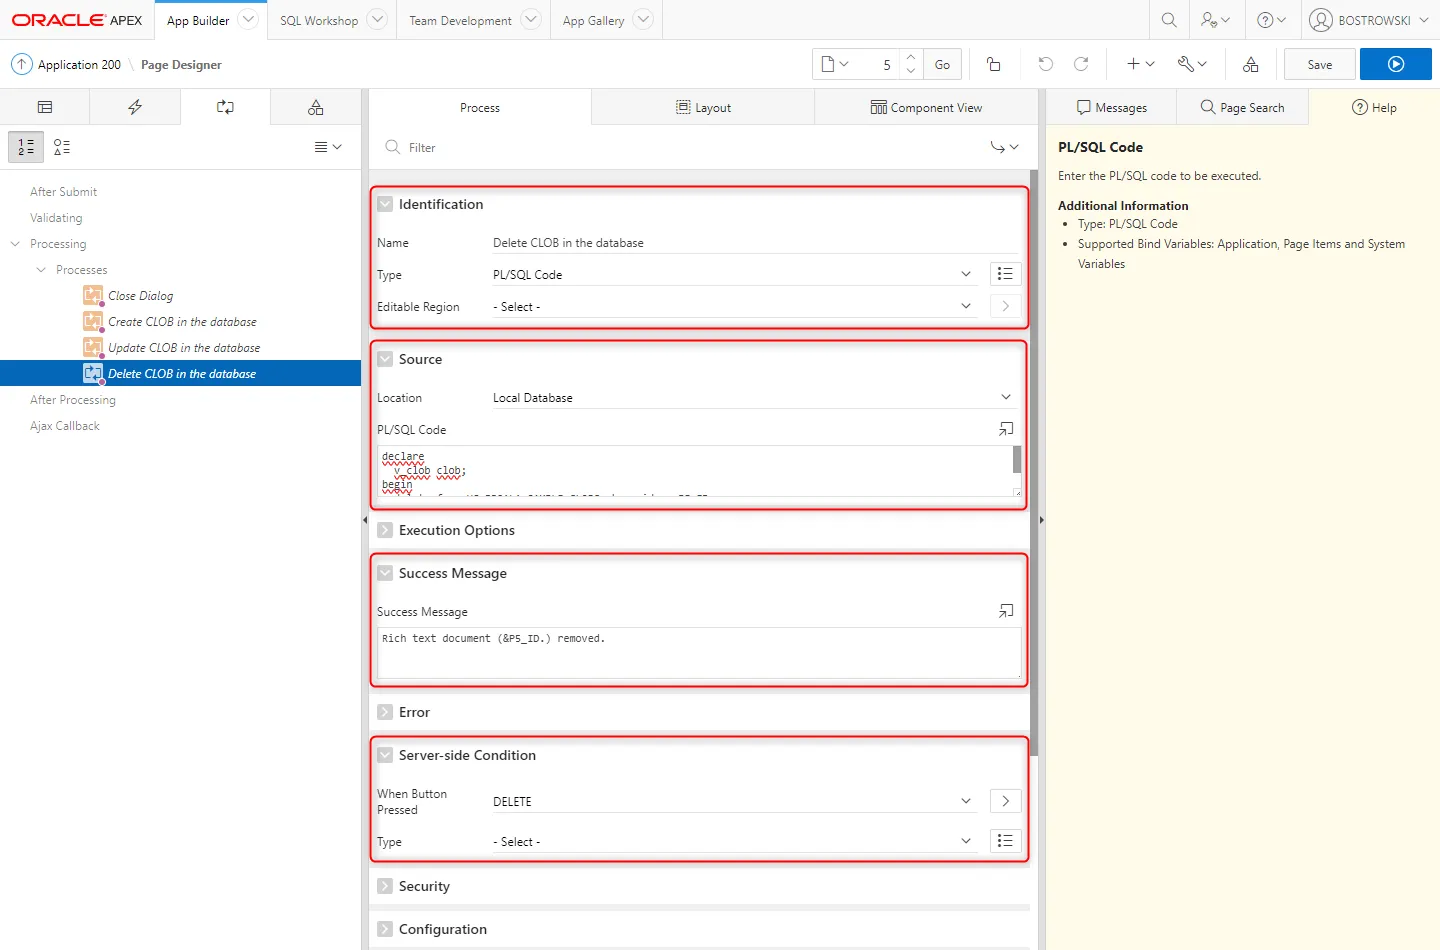Screen dimensions: 1440x950
Task: Click the Undo icon in the toolbar
Action: [1046, 64]
